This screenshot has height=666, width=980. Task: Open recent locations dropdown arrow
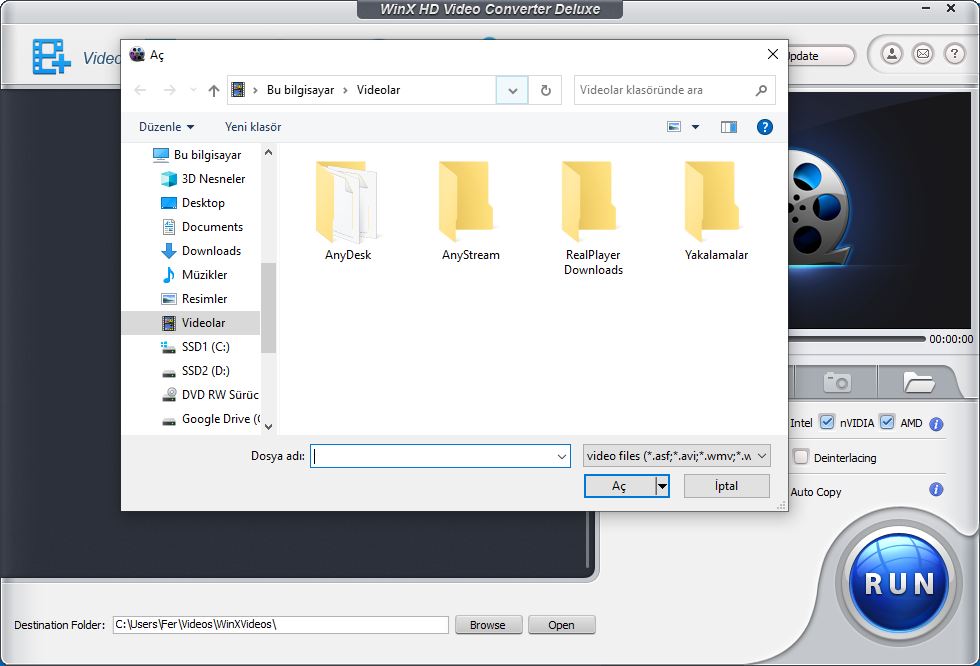coord(193,91)
